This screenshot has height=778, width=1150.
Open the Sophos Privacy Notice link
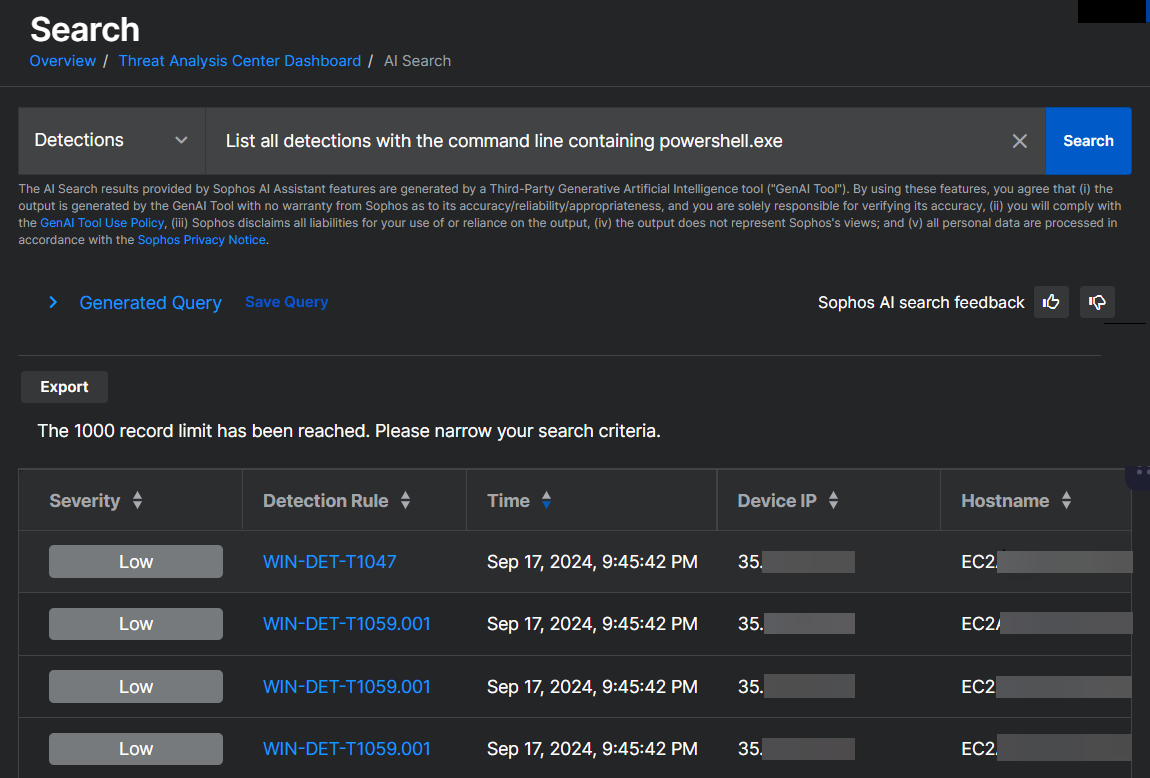(202, 240)
